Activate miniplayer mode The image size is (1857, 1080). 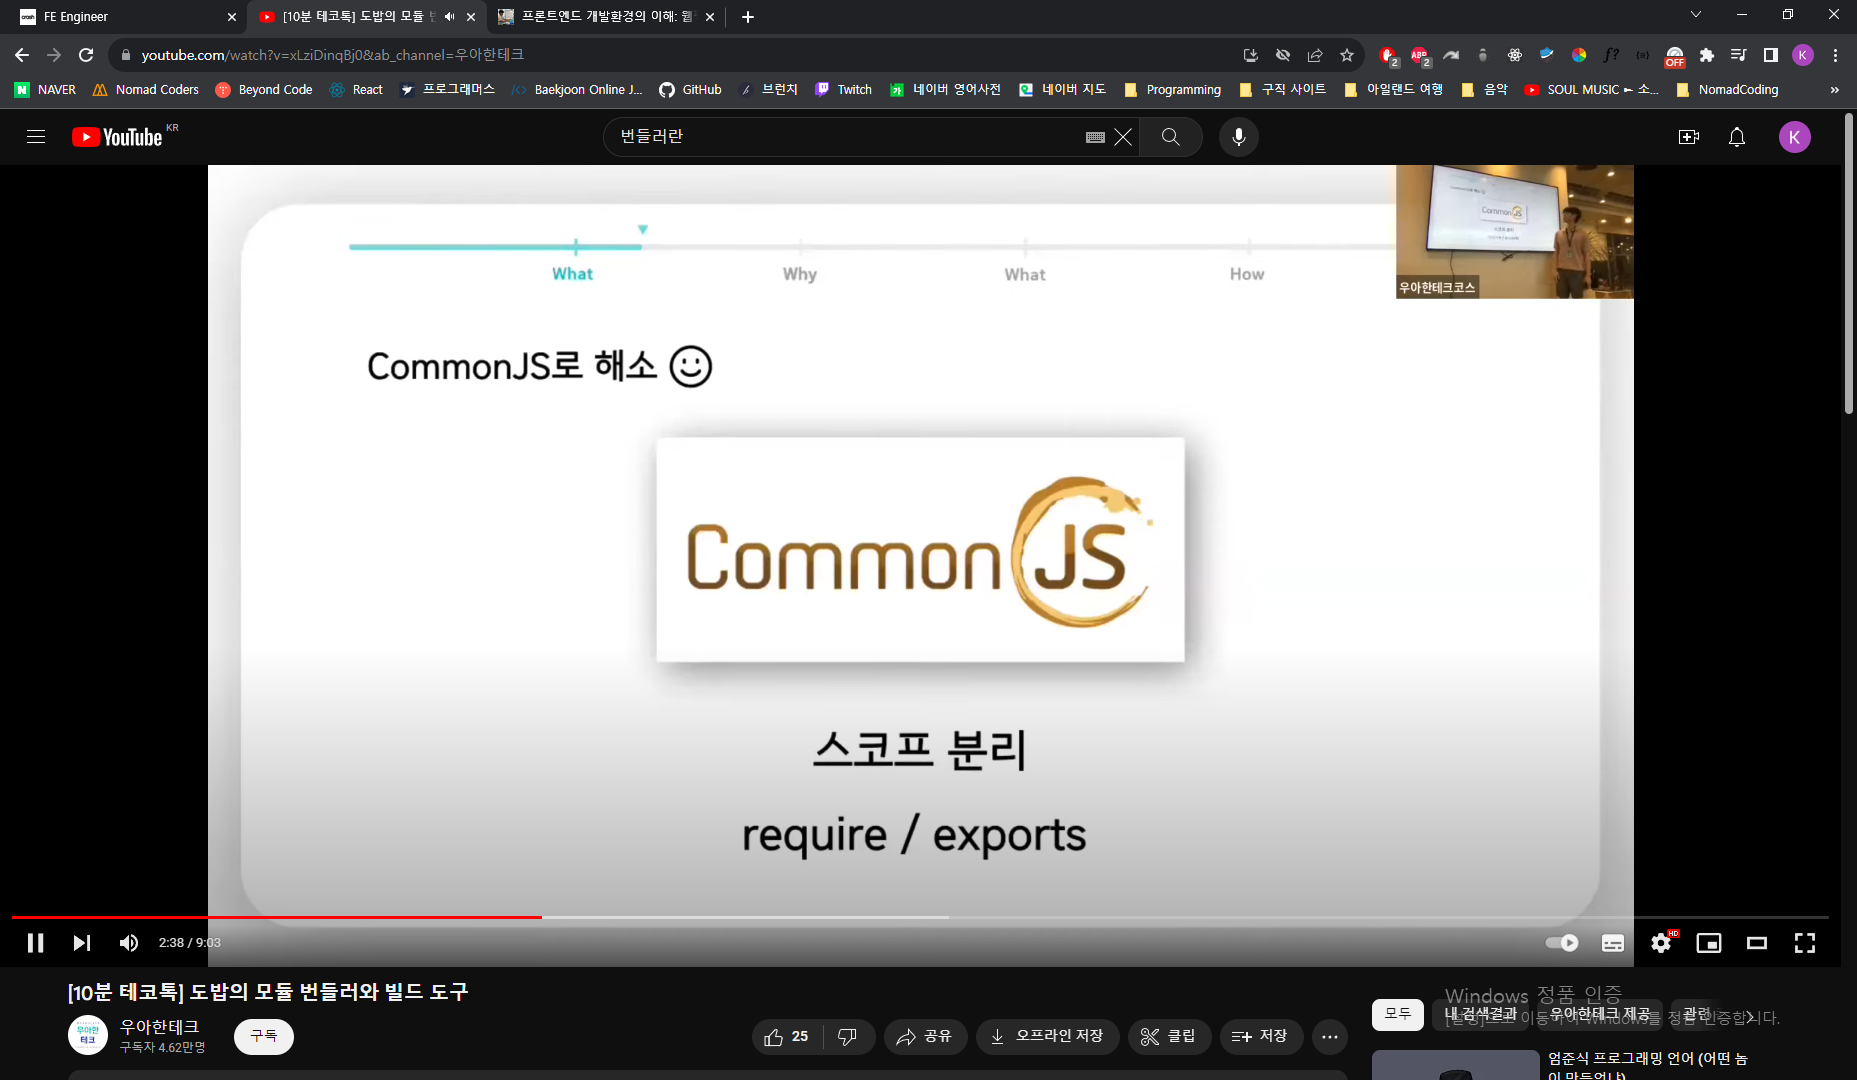1709,943
